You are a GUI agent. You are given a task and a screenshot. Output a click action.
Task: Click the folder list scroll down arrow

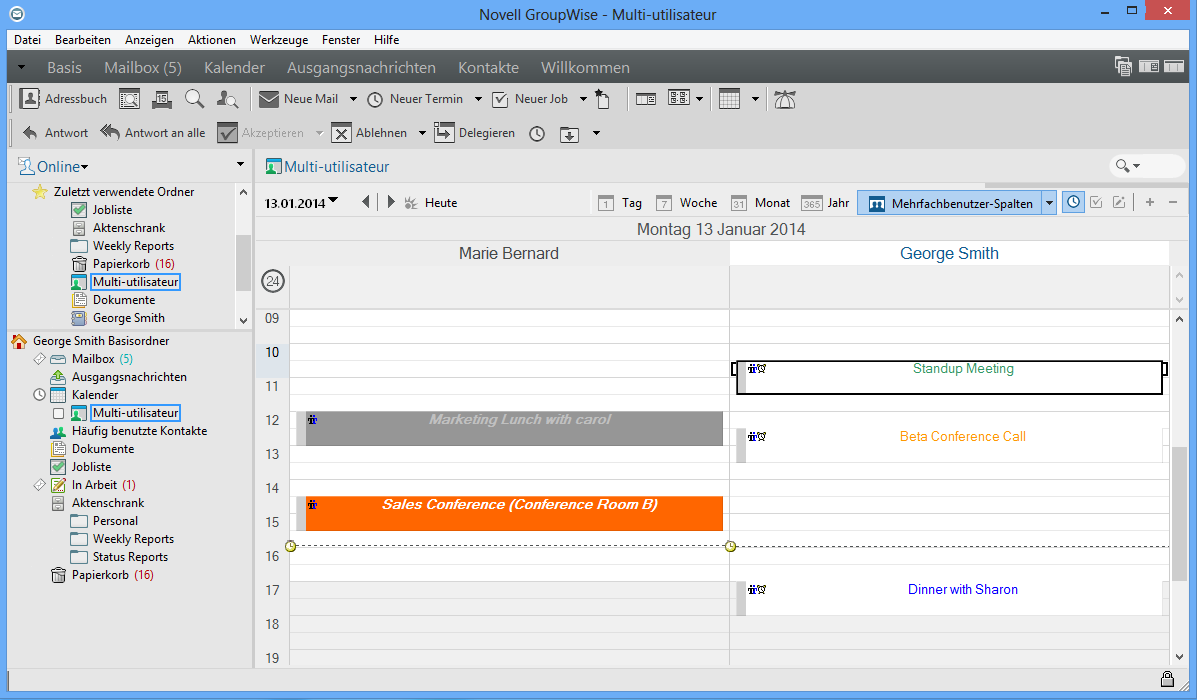pyautogui.click(x=243, y=321)
